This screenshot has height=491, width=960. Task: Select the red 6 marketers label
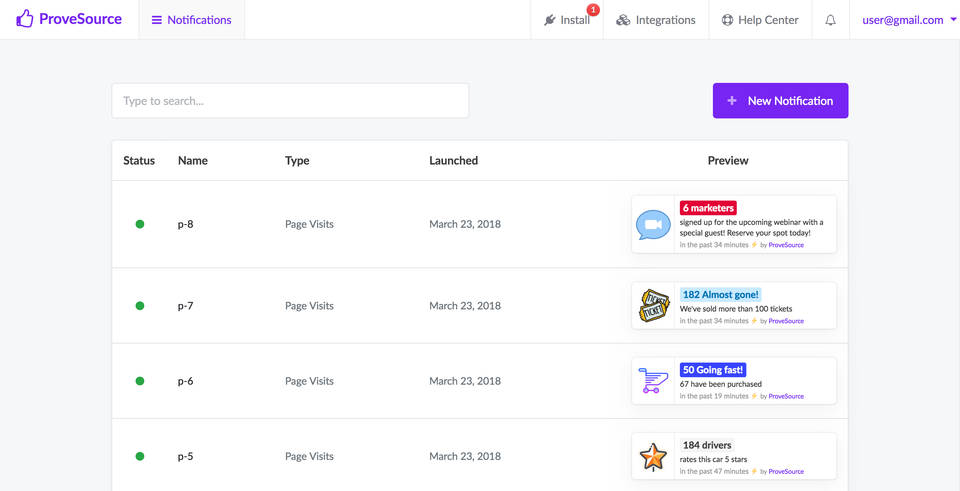point(708,208)
